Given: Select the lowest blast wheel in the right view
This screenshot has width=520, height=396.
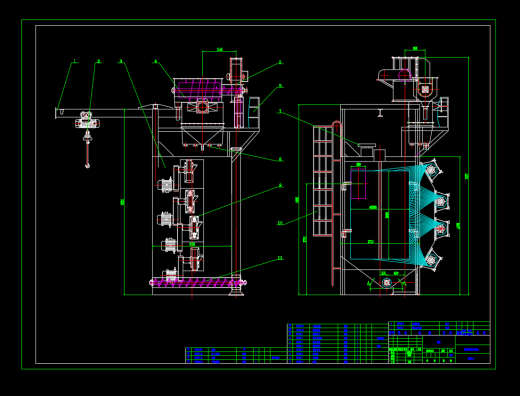Looking at the screenshot, I should [x=432, y=259].
